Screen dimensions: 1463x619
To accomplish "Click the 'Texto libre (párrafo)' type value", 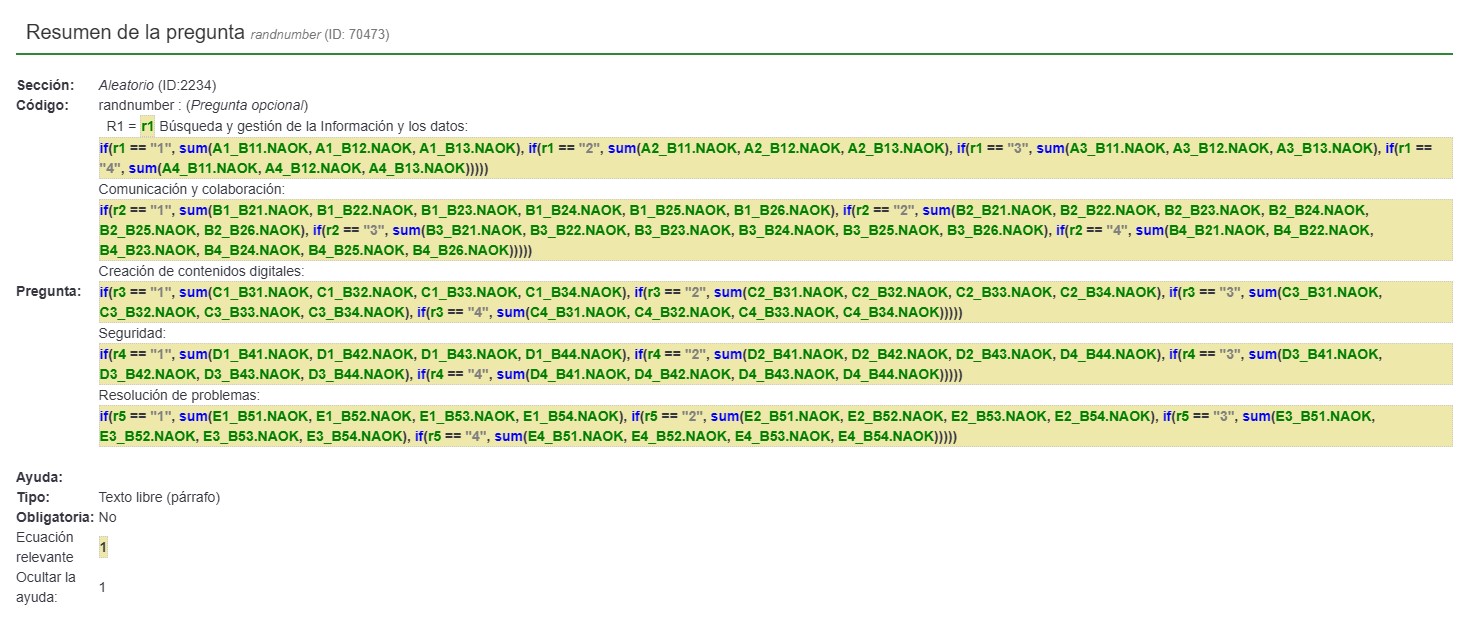I will pyautogui.click(x=159, y=497).
